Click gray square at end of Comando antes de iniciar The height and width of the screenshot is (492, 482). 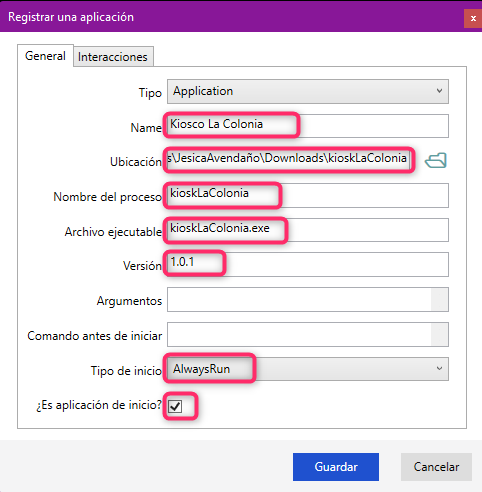point(439,334)
